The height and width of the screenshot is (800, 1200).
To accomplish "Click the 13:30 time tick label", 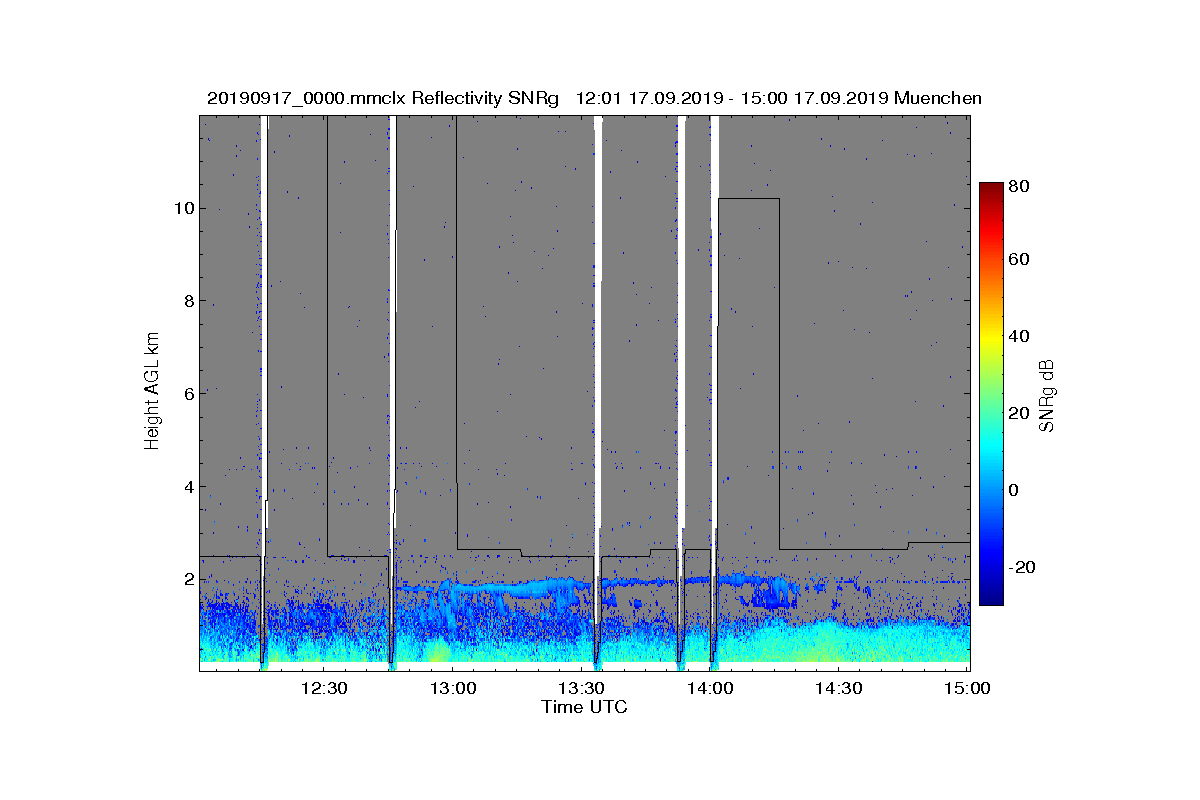I will (582, 688).
